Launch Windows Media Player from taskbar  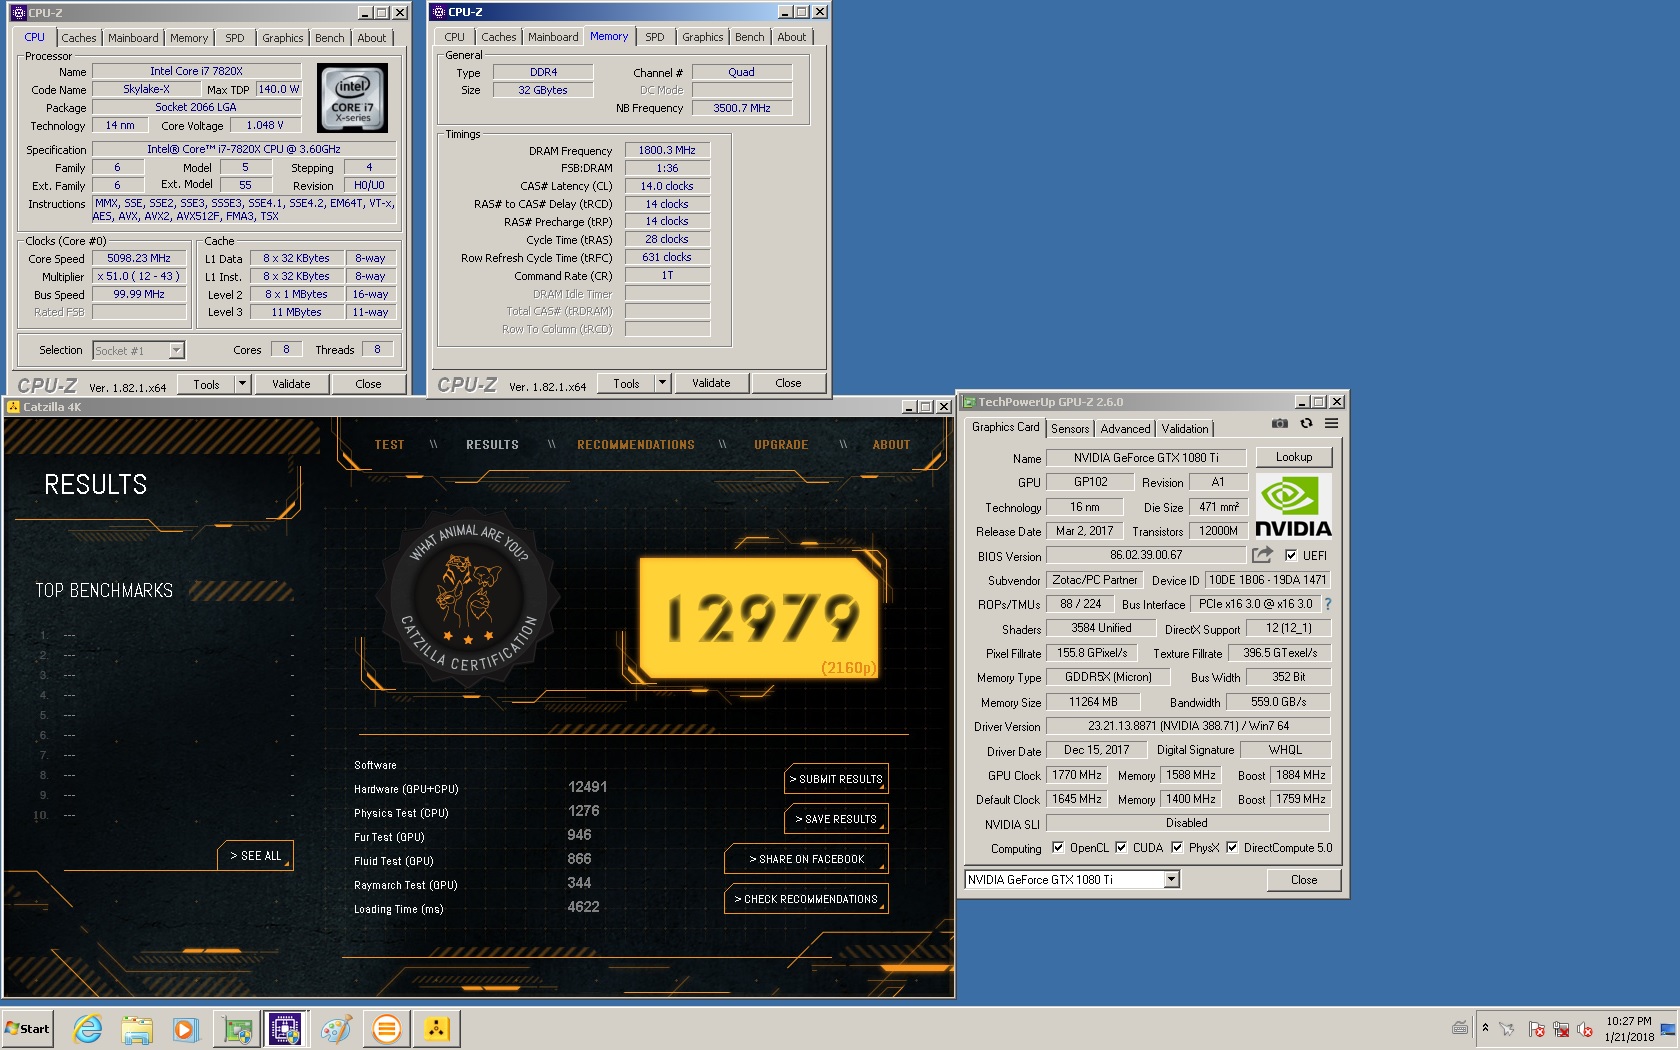186,1028
